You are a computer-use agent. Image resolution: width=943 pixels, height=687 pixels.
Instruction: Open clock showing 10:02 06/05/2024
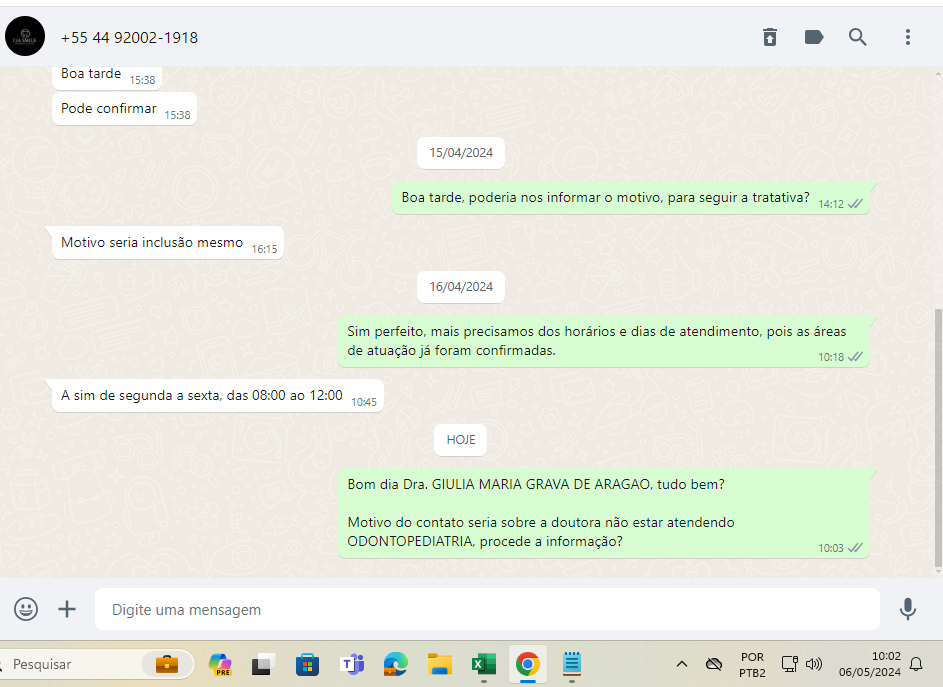tap(870, 664)
